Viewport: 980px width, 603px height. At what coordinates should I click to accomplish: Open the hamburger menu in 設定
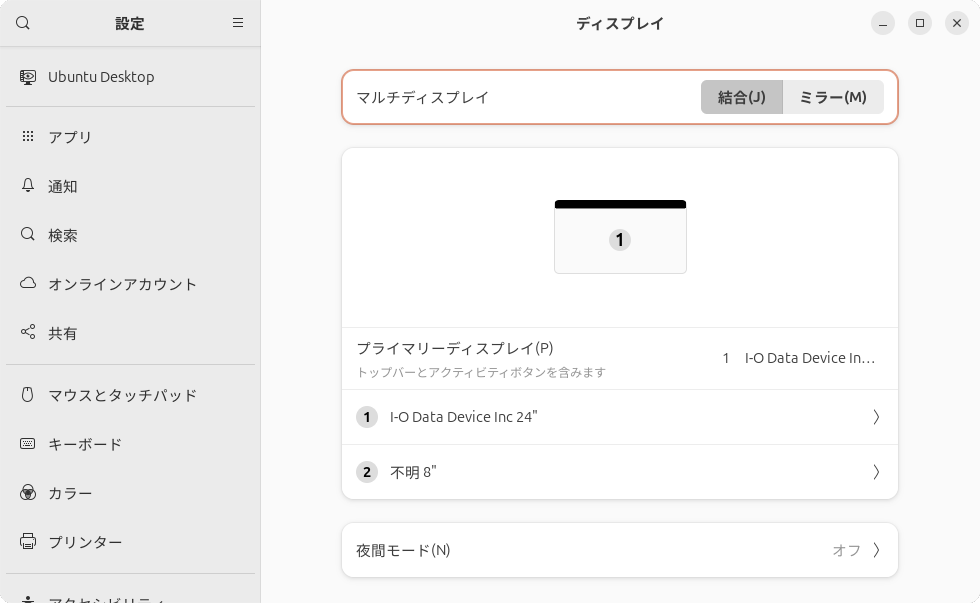pyautogui.click(x=238, y=22)
